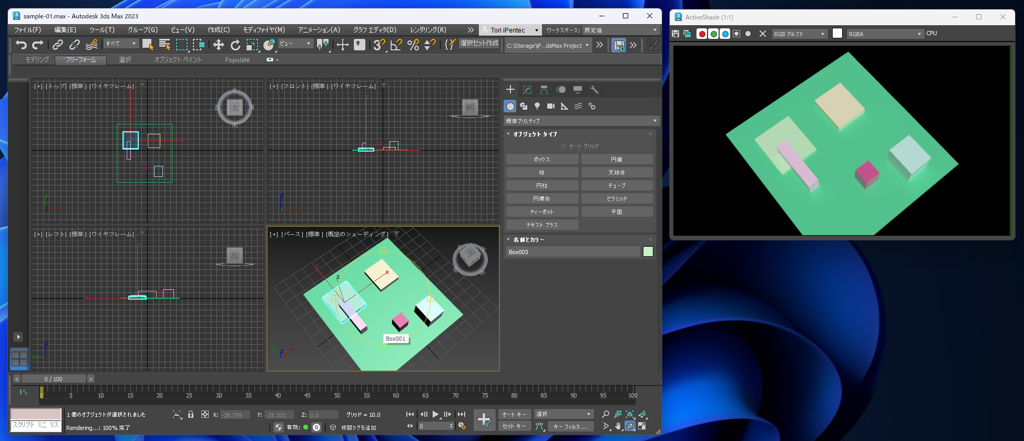Open the reference coordinate system ビュー dropdown
Screen dimensions: 1024x441
coord(296,44)
